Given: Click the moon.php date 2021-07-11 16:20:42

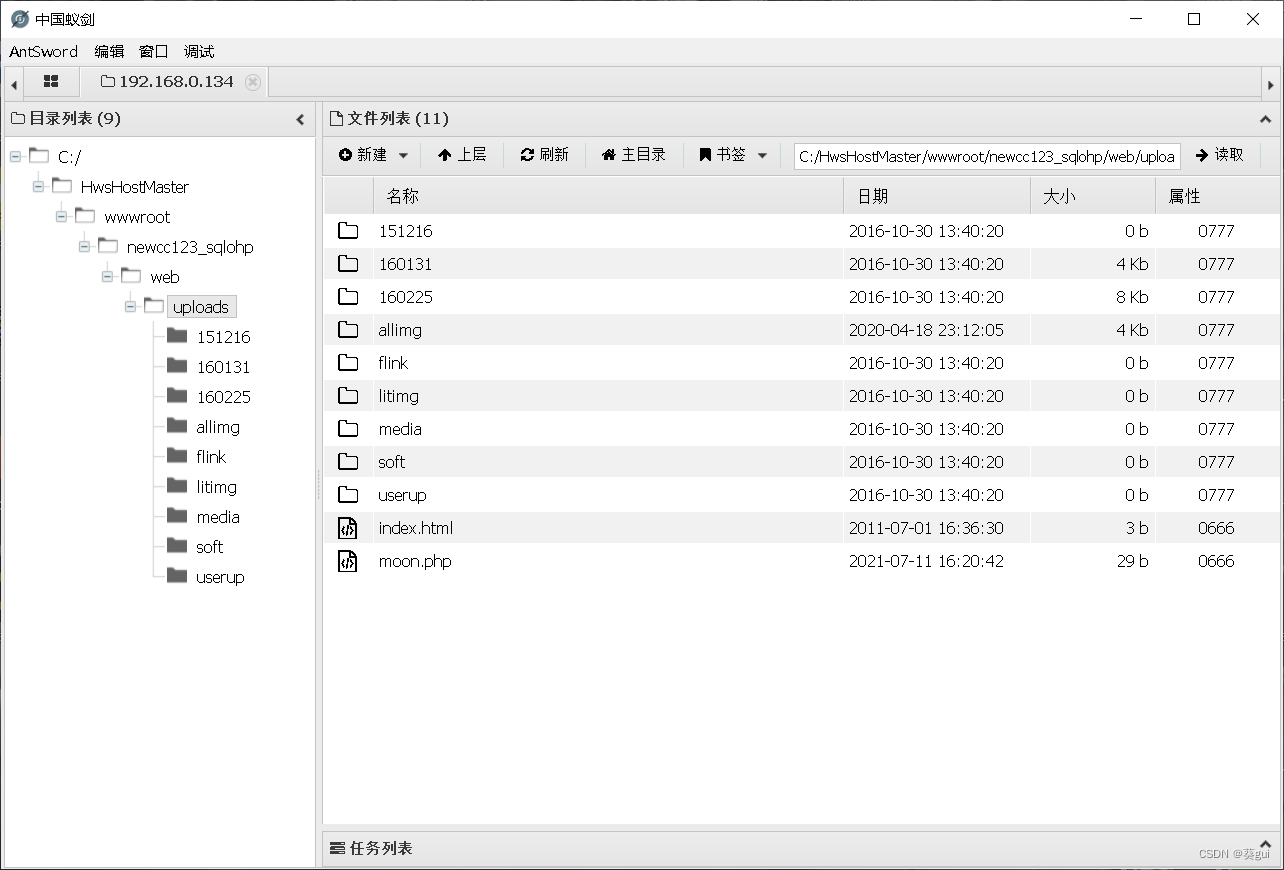Looking at the screenshot, I should [x=926, y=561].
